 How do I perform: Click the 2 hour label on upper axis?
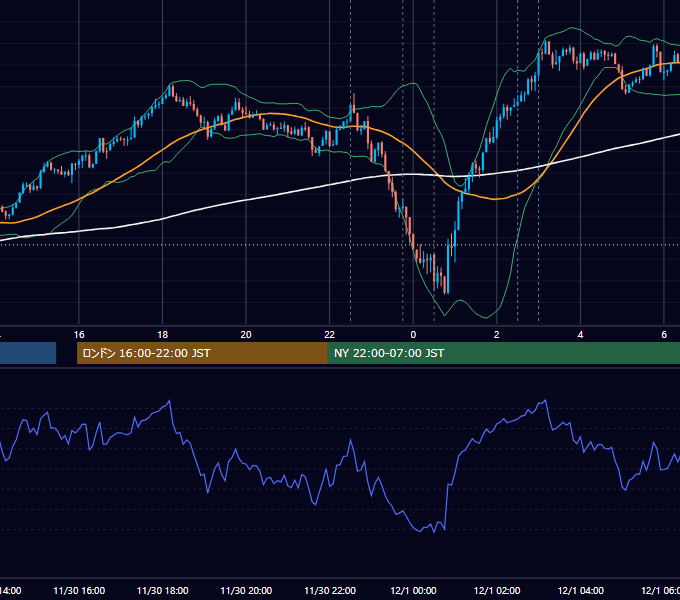tap(497, 335)
